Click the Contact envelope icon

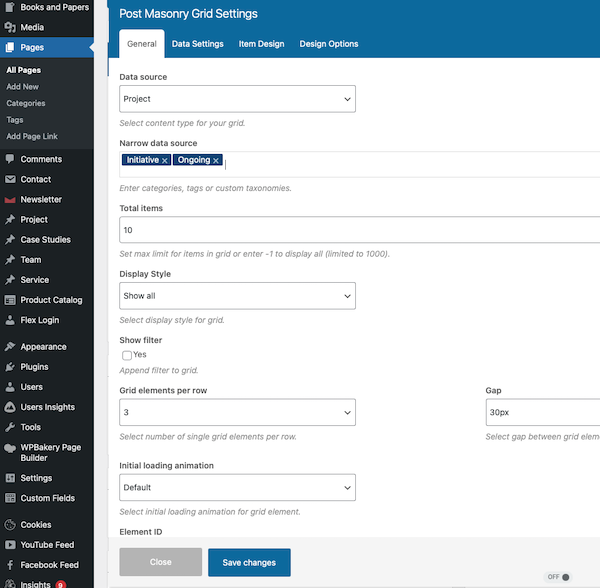(10, 179)
